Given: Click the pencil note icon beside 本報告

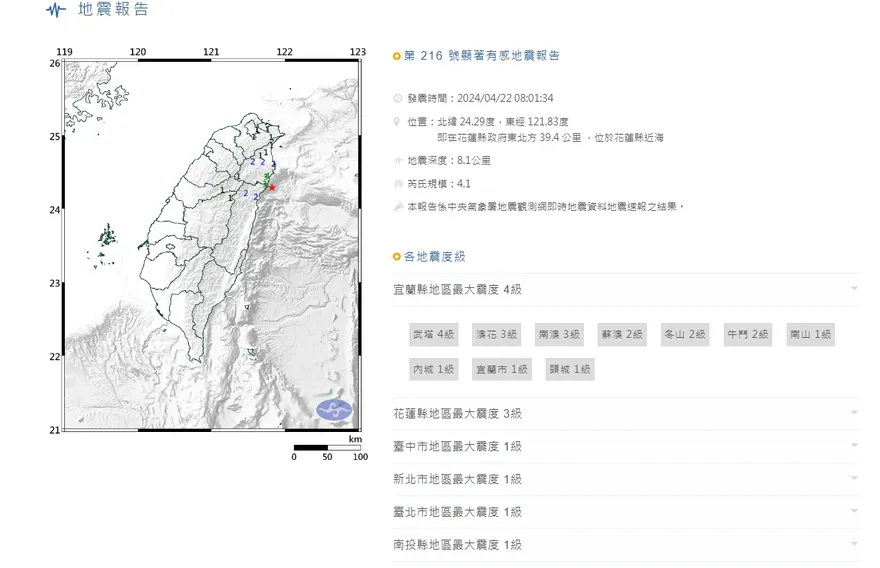Looking at the screenshot, I should pyautogui.click(x=398, y=207).
